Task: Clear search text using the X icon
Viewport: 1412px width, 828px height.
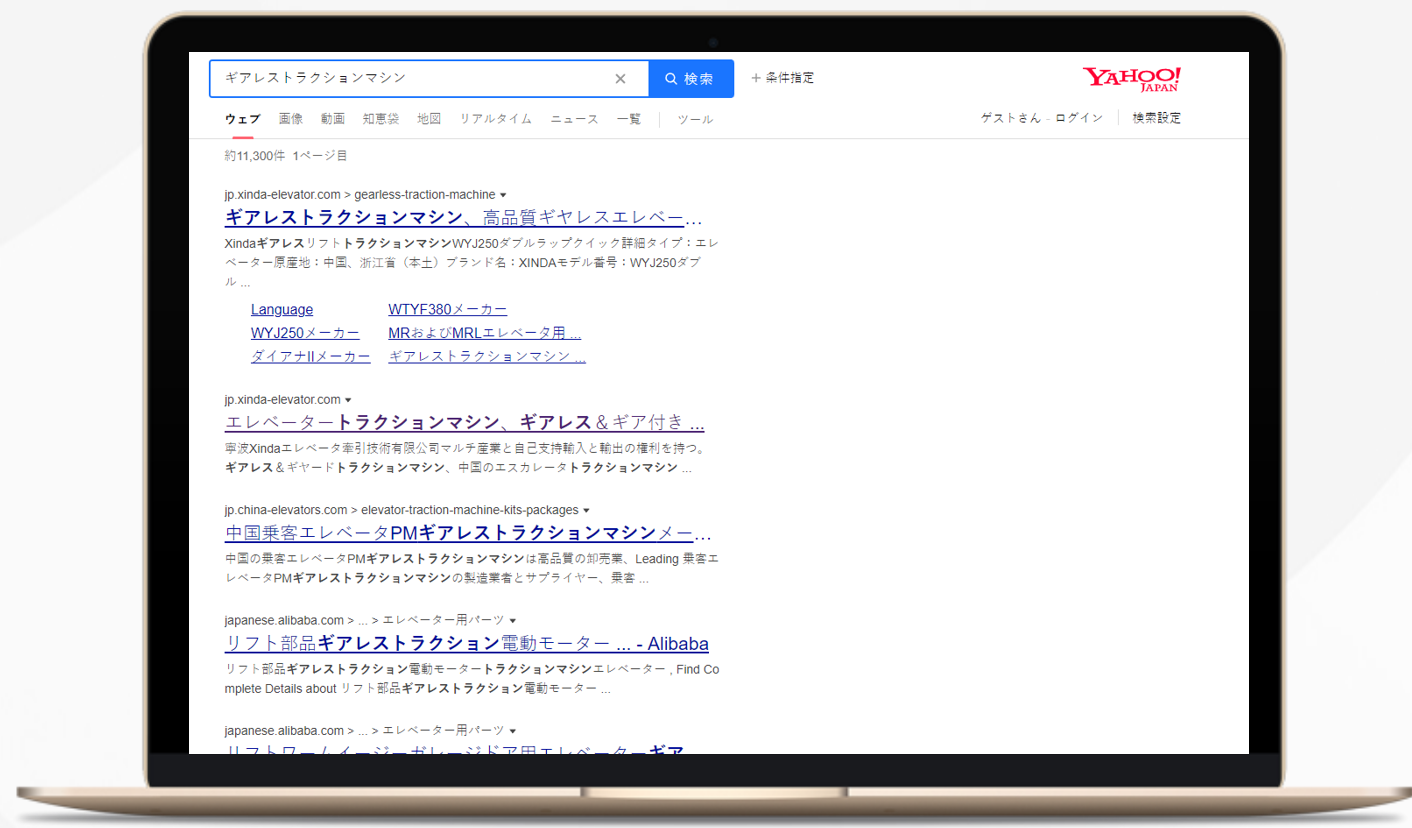Action: point(620,78)
